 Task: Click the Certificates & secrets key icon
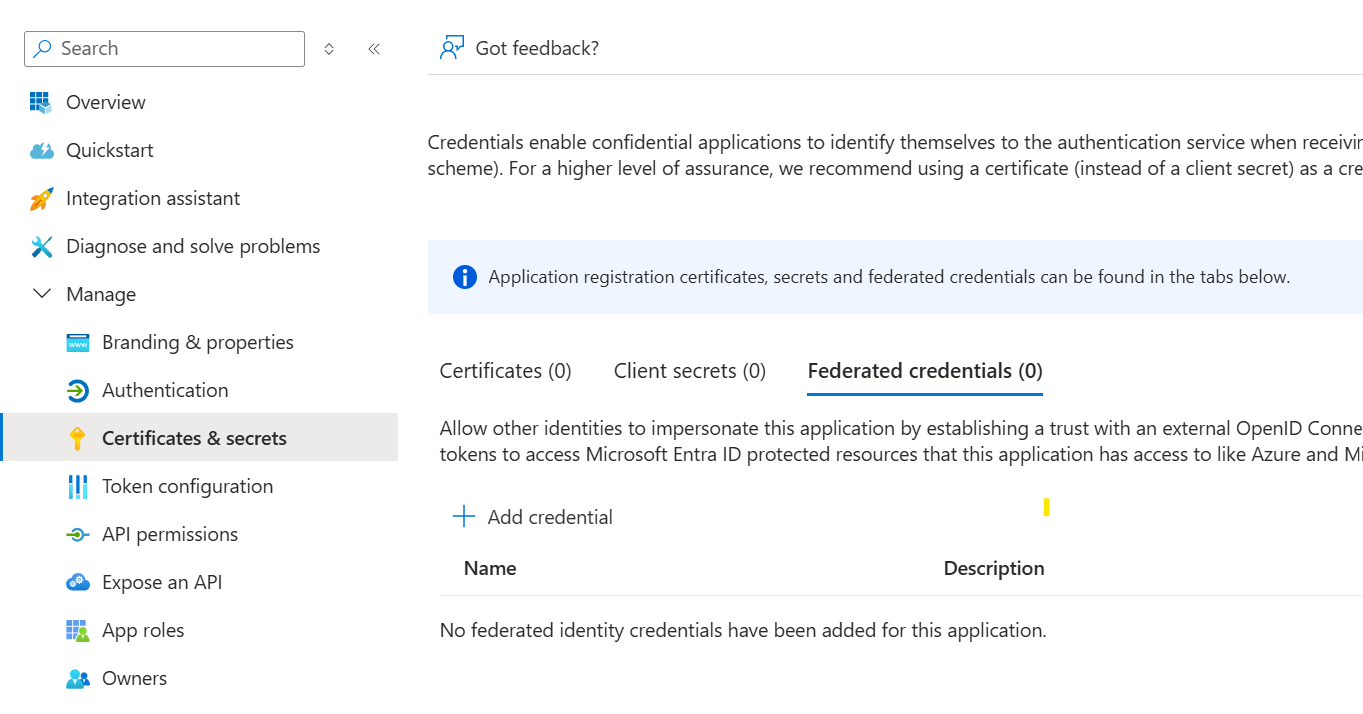[x=78, y=438]
